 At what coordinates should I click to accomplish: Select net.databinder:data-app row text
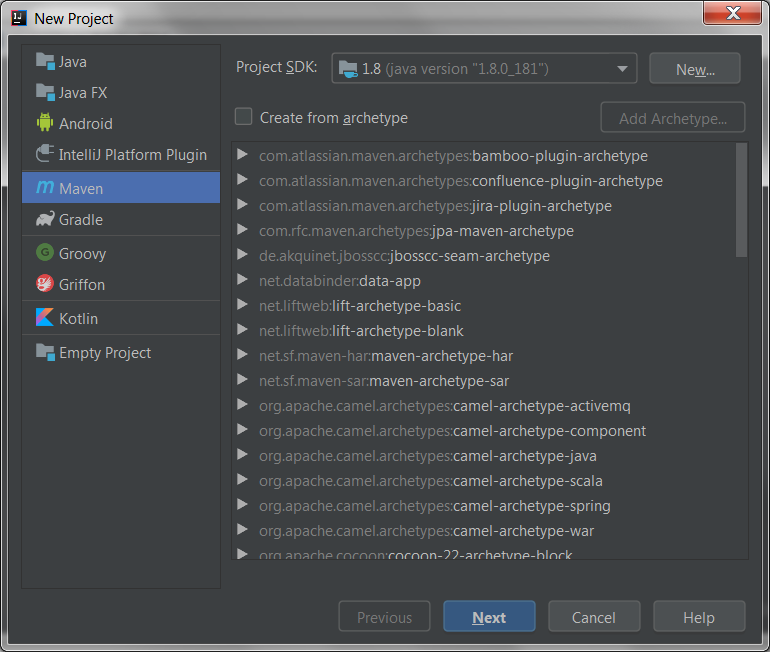click(x=340, y=281)
